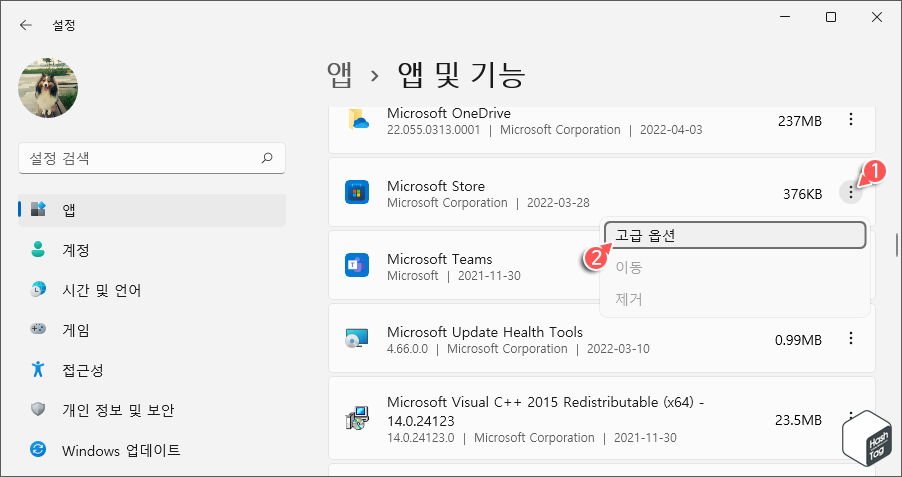Click the Microsoft OneDrive name text

pos(449,113)
